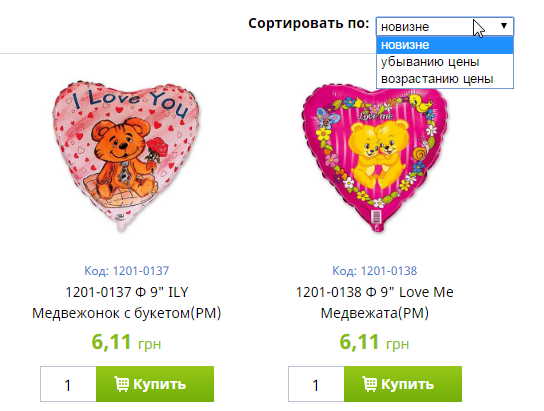Click the 6,11 грн price of second item
Screen dimensions: 544x411
click(375, 342)
